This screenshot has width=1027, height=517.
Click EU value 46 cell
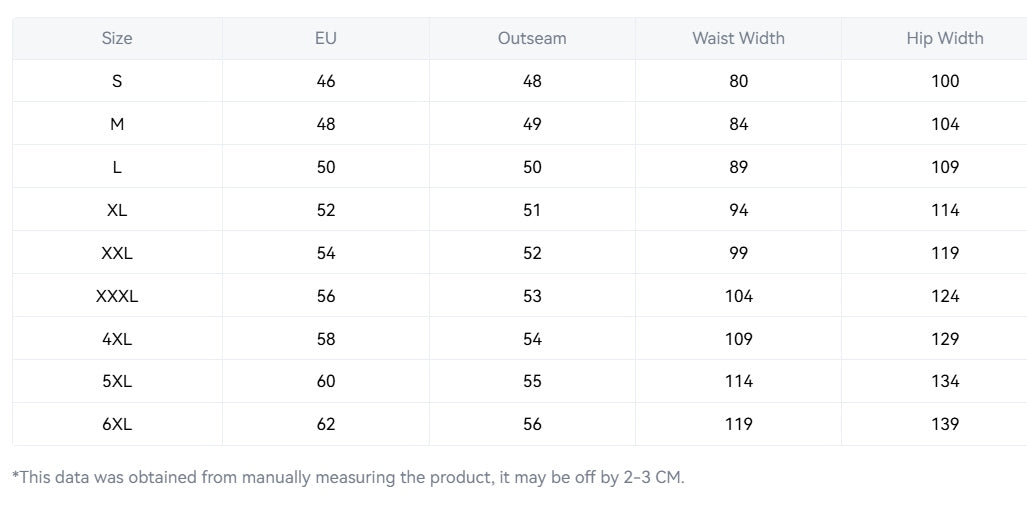(326, 81)
